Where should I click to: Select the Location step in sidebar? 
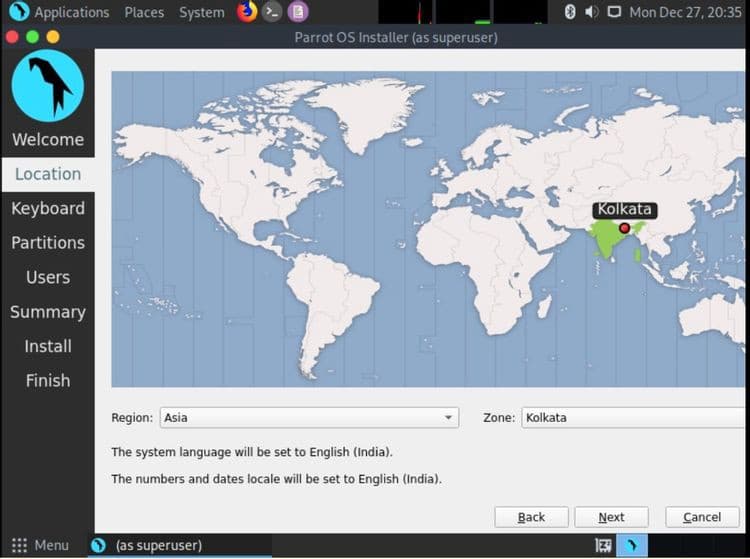click(x=48, y=174)
